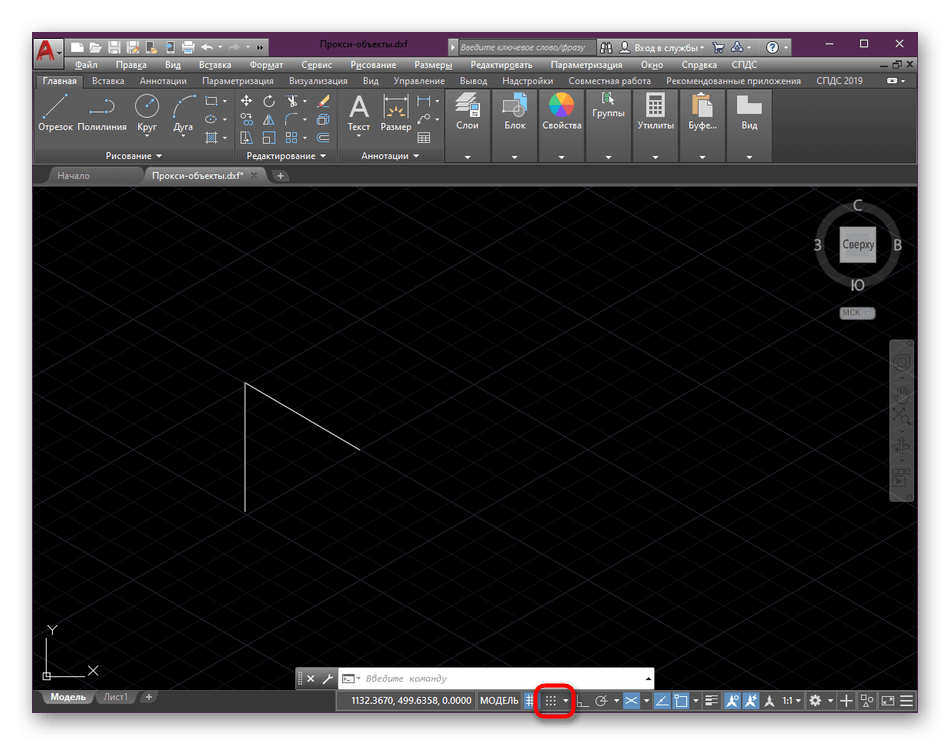Activate the Stretch tool
Image resolution: width=950 pixels, height=745 pixels.
246,138
